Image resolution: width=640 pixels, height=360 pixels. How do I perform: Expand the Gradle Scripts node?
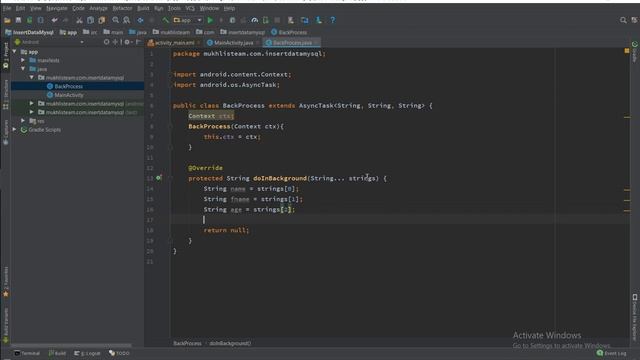(x=15, y=129)
